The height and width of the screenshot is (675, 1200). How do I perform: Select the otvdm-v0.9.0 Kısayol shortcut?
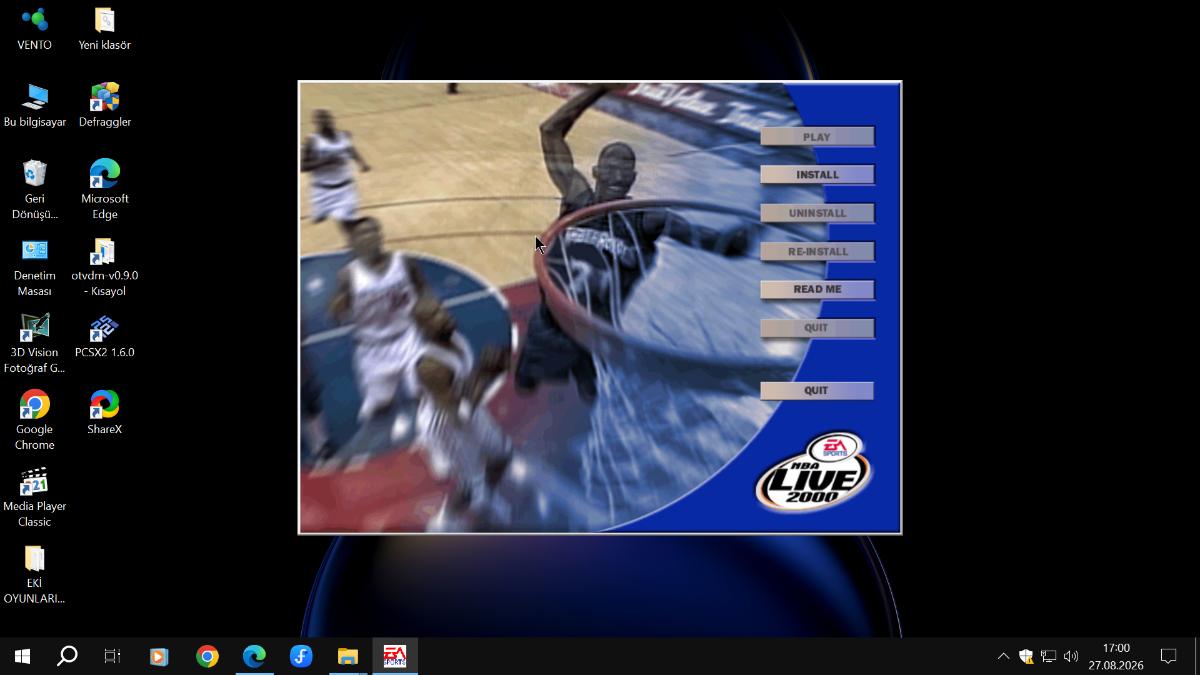point(104,267)
